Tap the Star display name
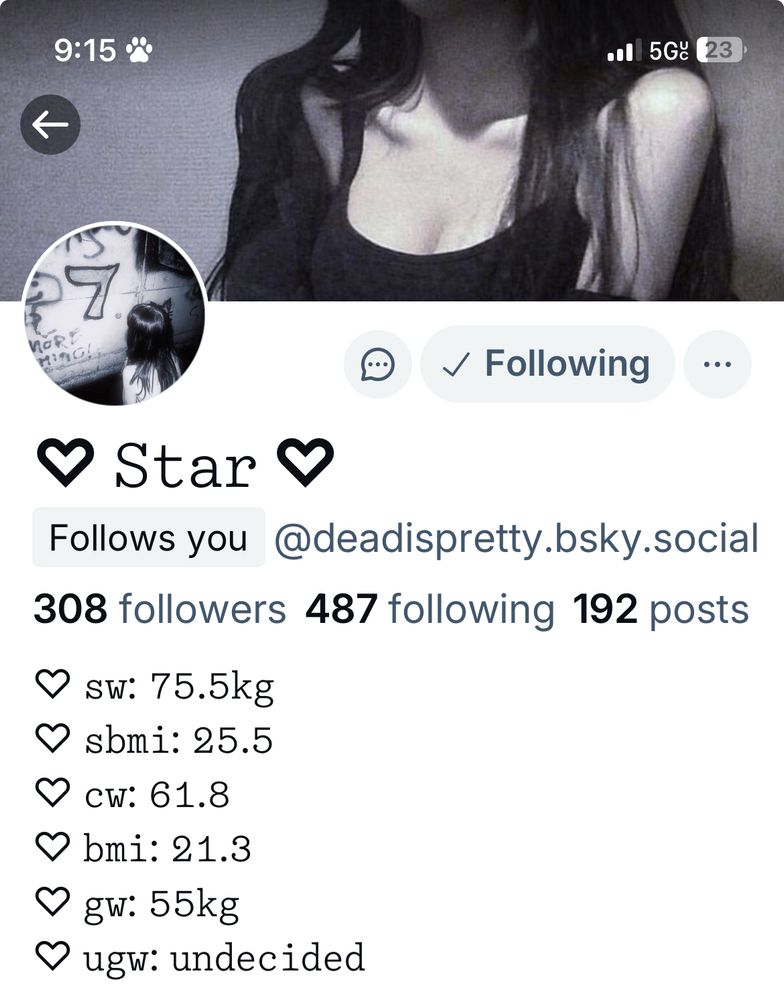Viewport: 784px width, 1000px height. (x=186, y=466)
